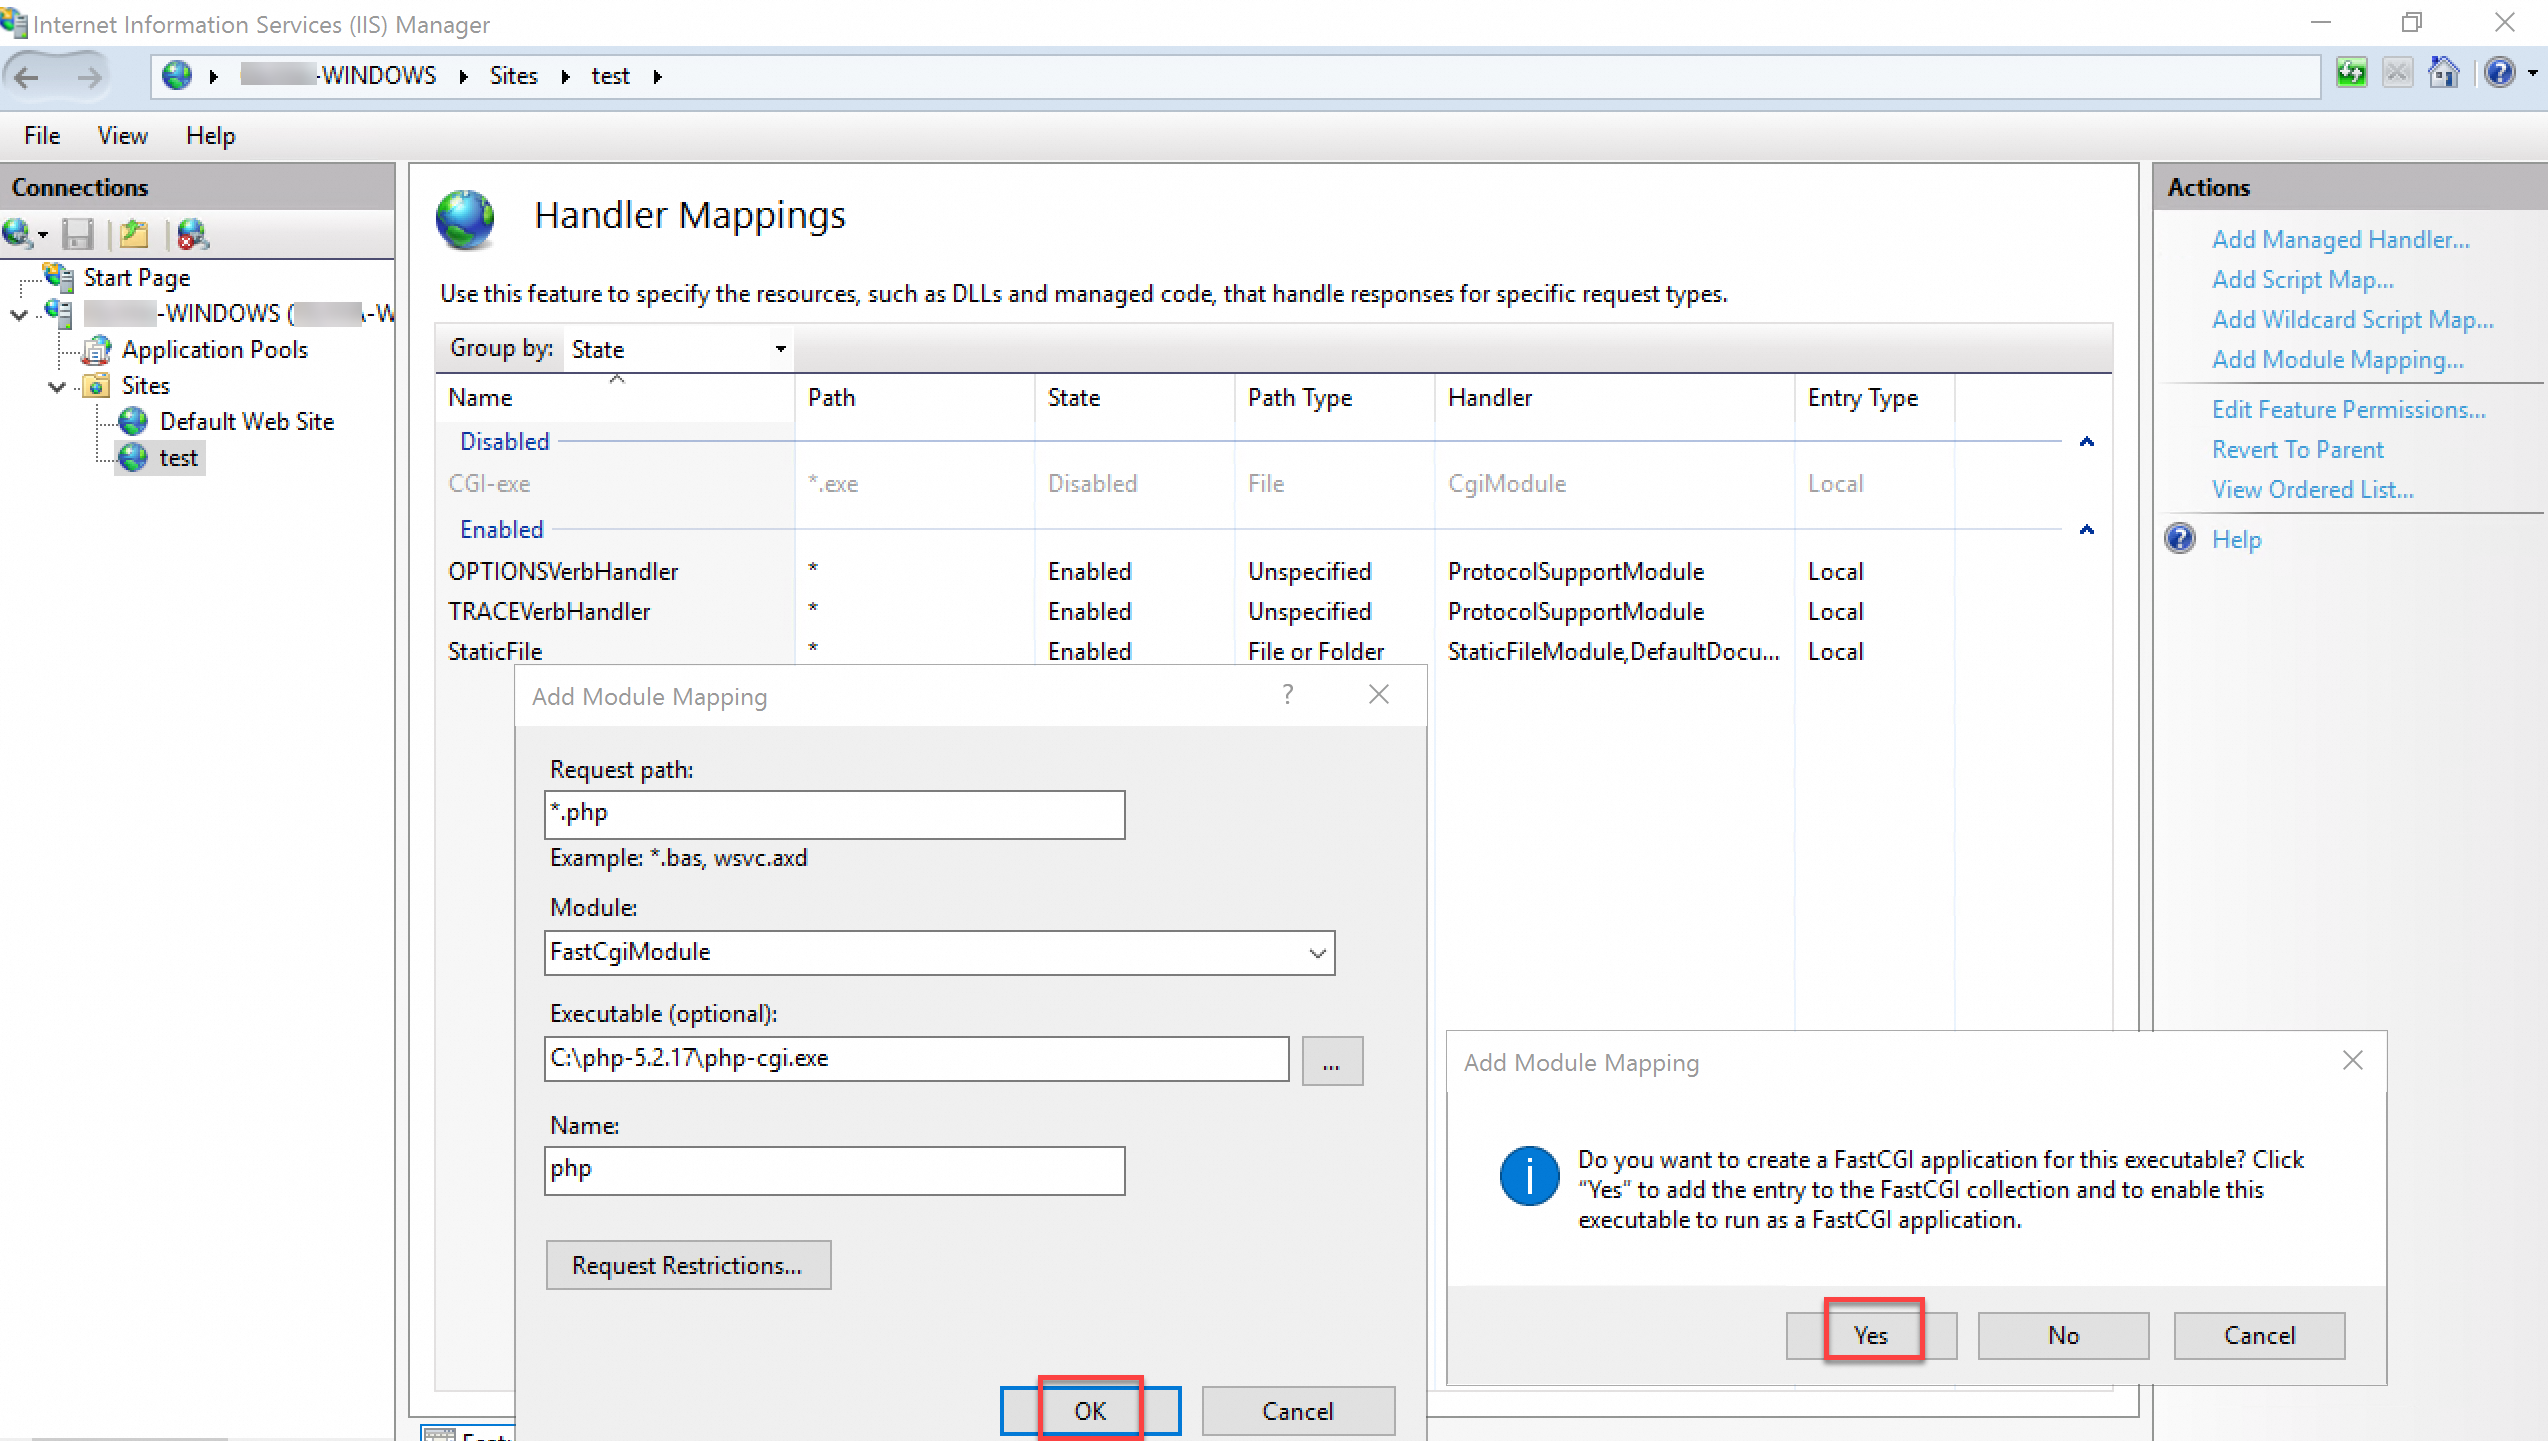Click Add Managed Handler link

[2340, 240]
